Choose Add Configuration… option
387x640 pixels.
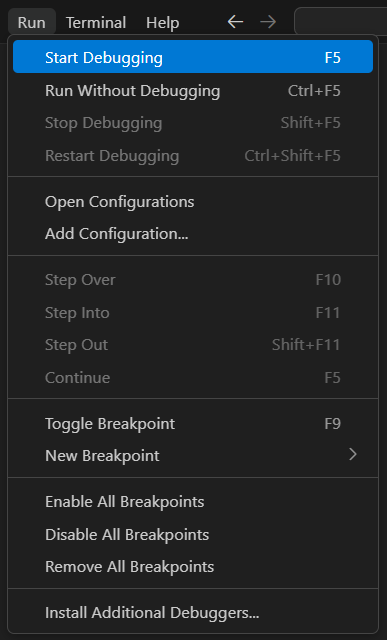tap(193, 234)
